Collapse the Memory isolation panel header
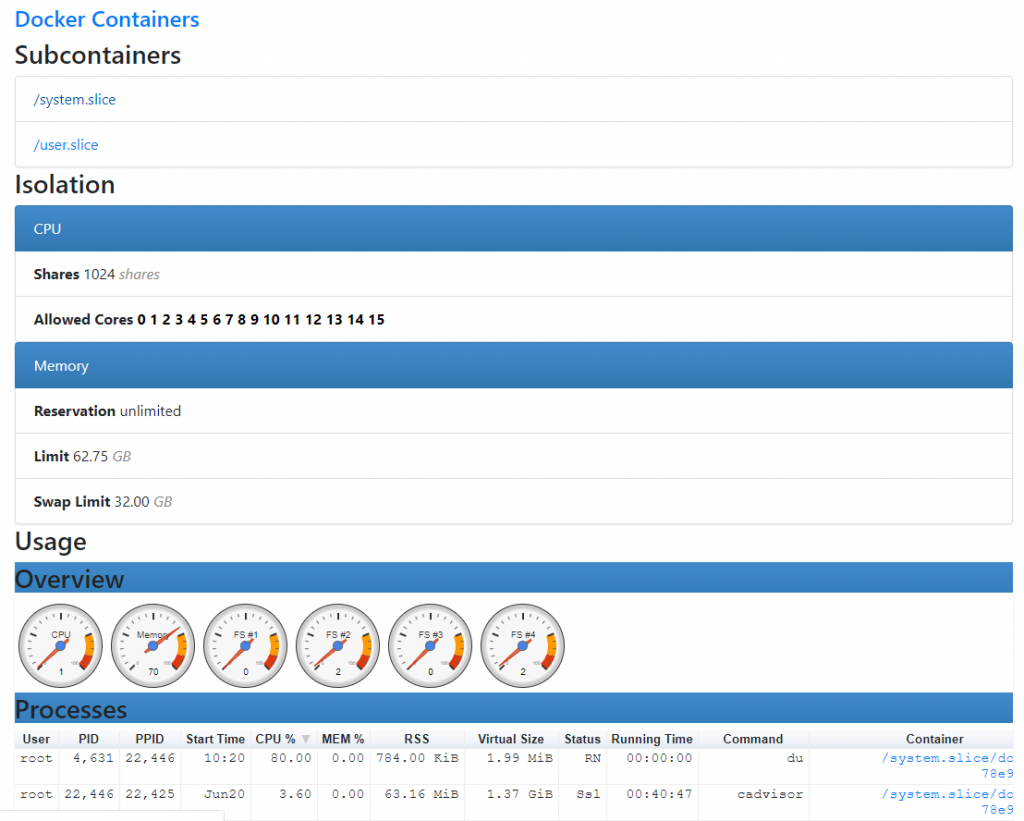The height and width of the screenshot is (821, 1024). coord(61,366)
